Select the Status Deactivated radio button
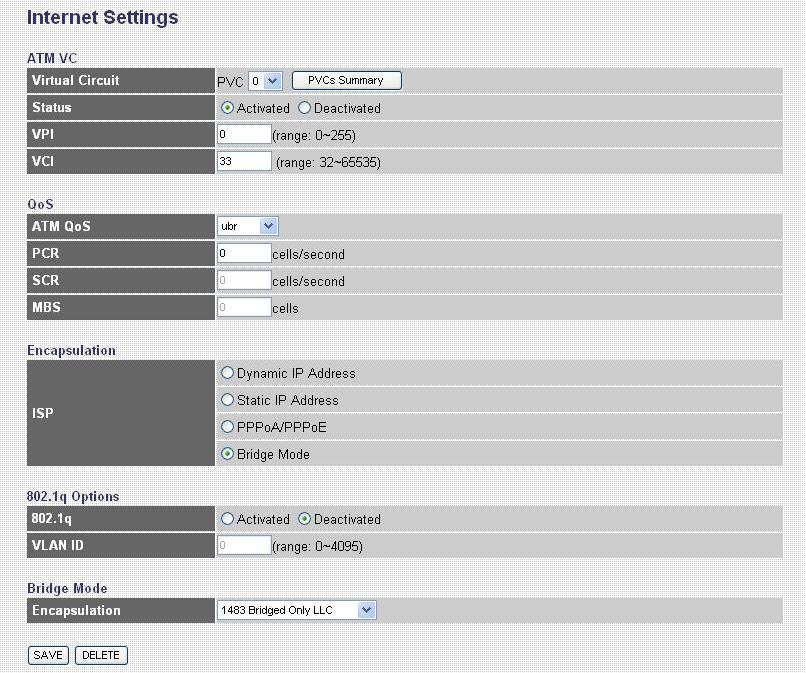Image resolution: width=806 pixels, height=673 pixels. 305,108
